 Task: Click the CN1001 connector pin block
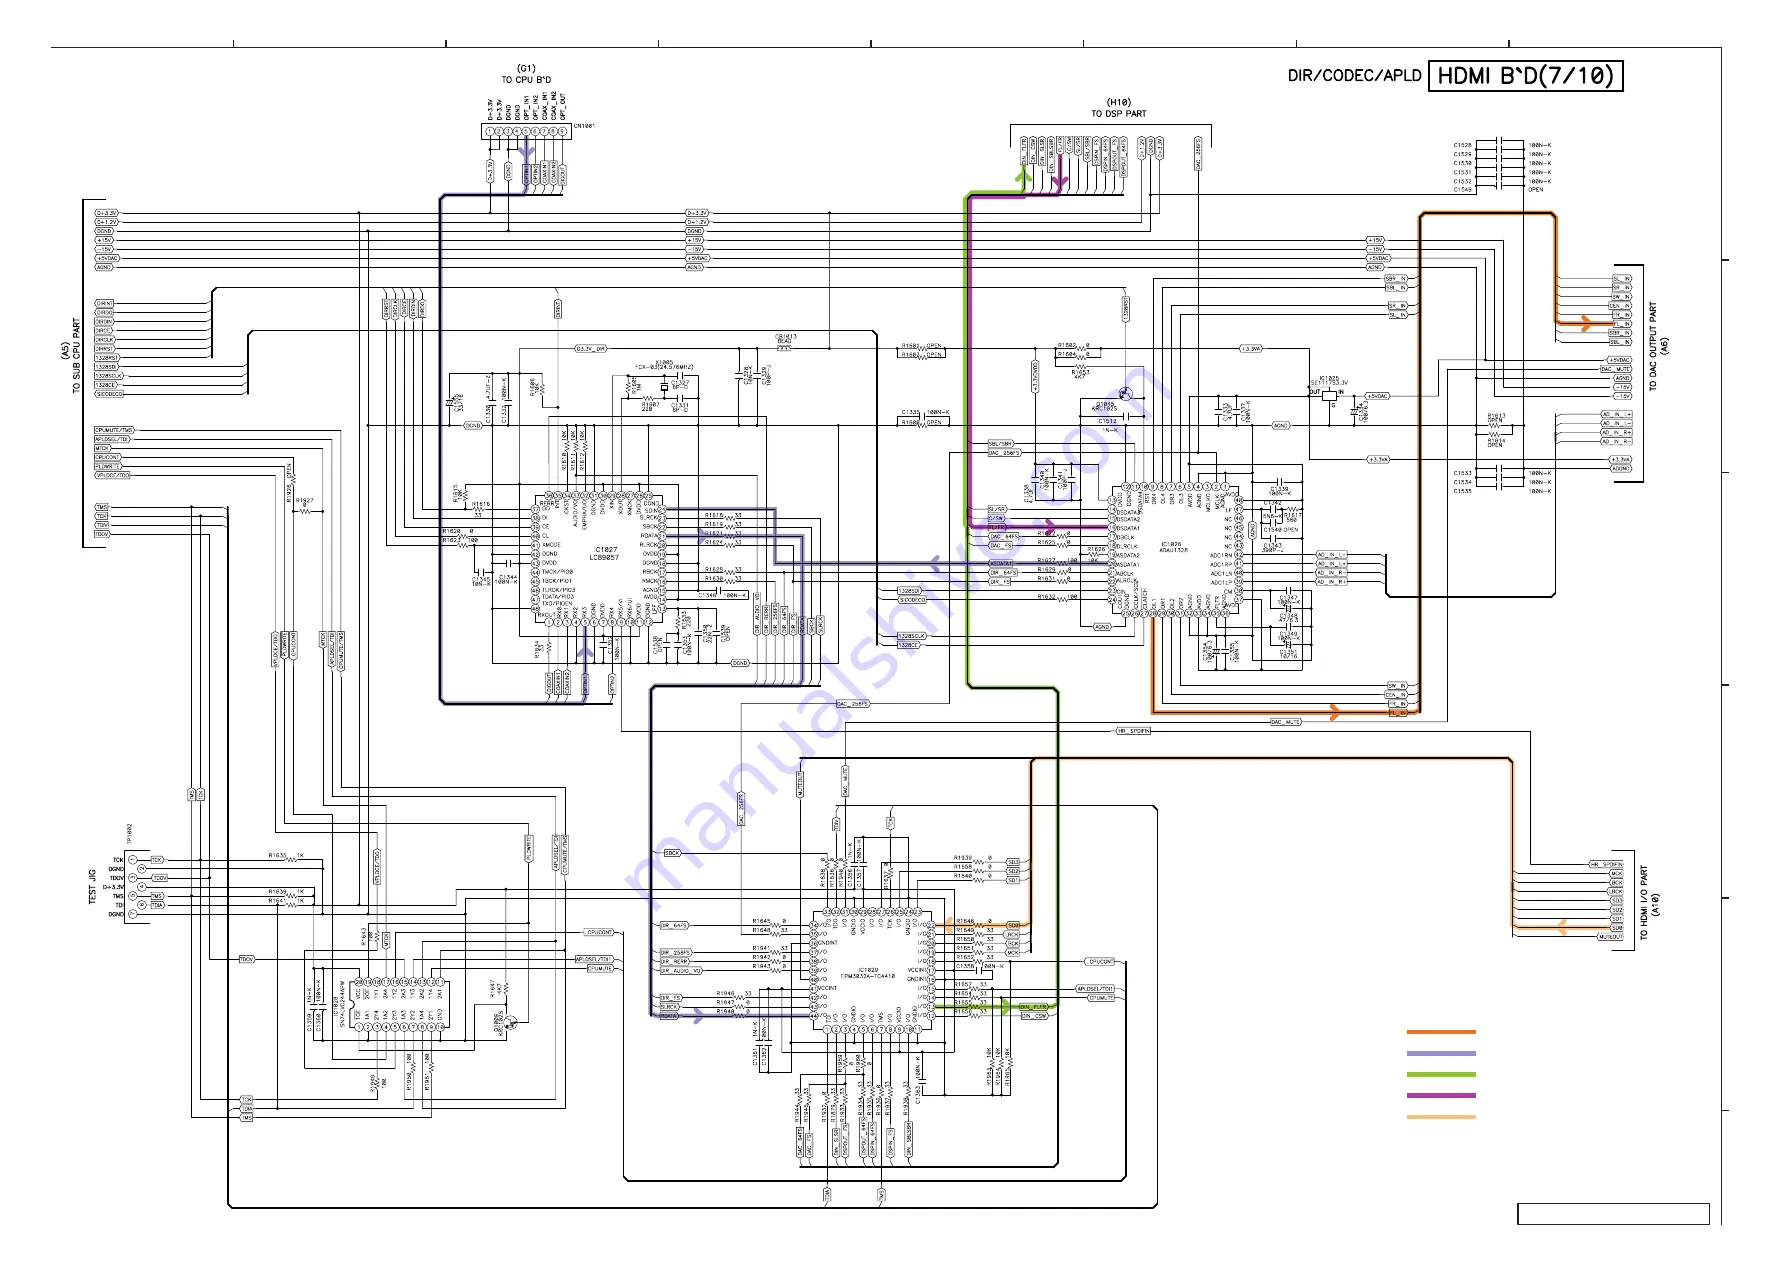point(526,131)
